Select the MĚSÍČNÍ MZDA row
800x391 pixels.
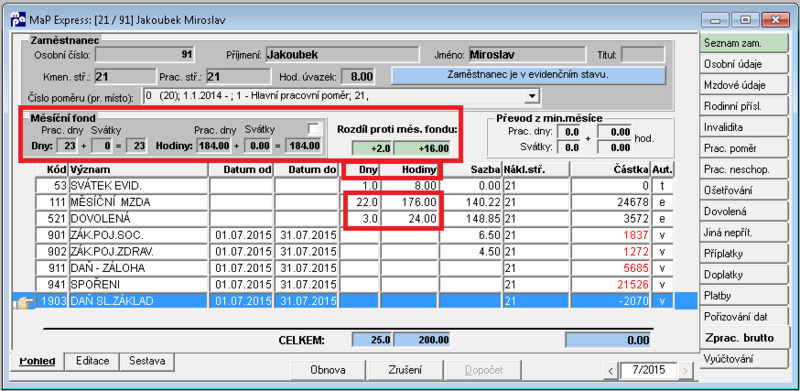[x=355, y=202]
